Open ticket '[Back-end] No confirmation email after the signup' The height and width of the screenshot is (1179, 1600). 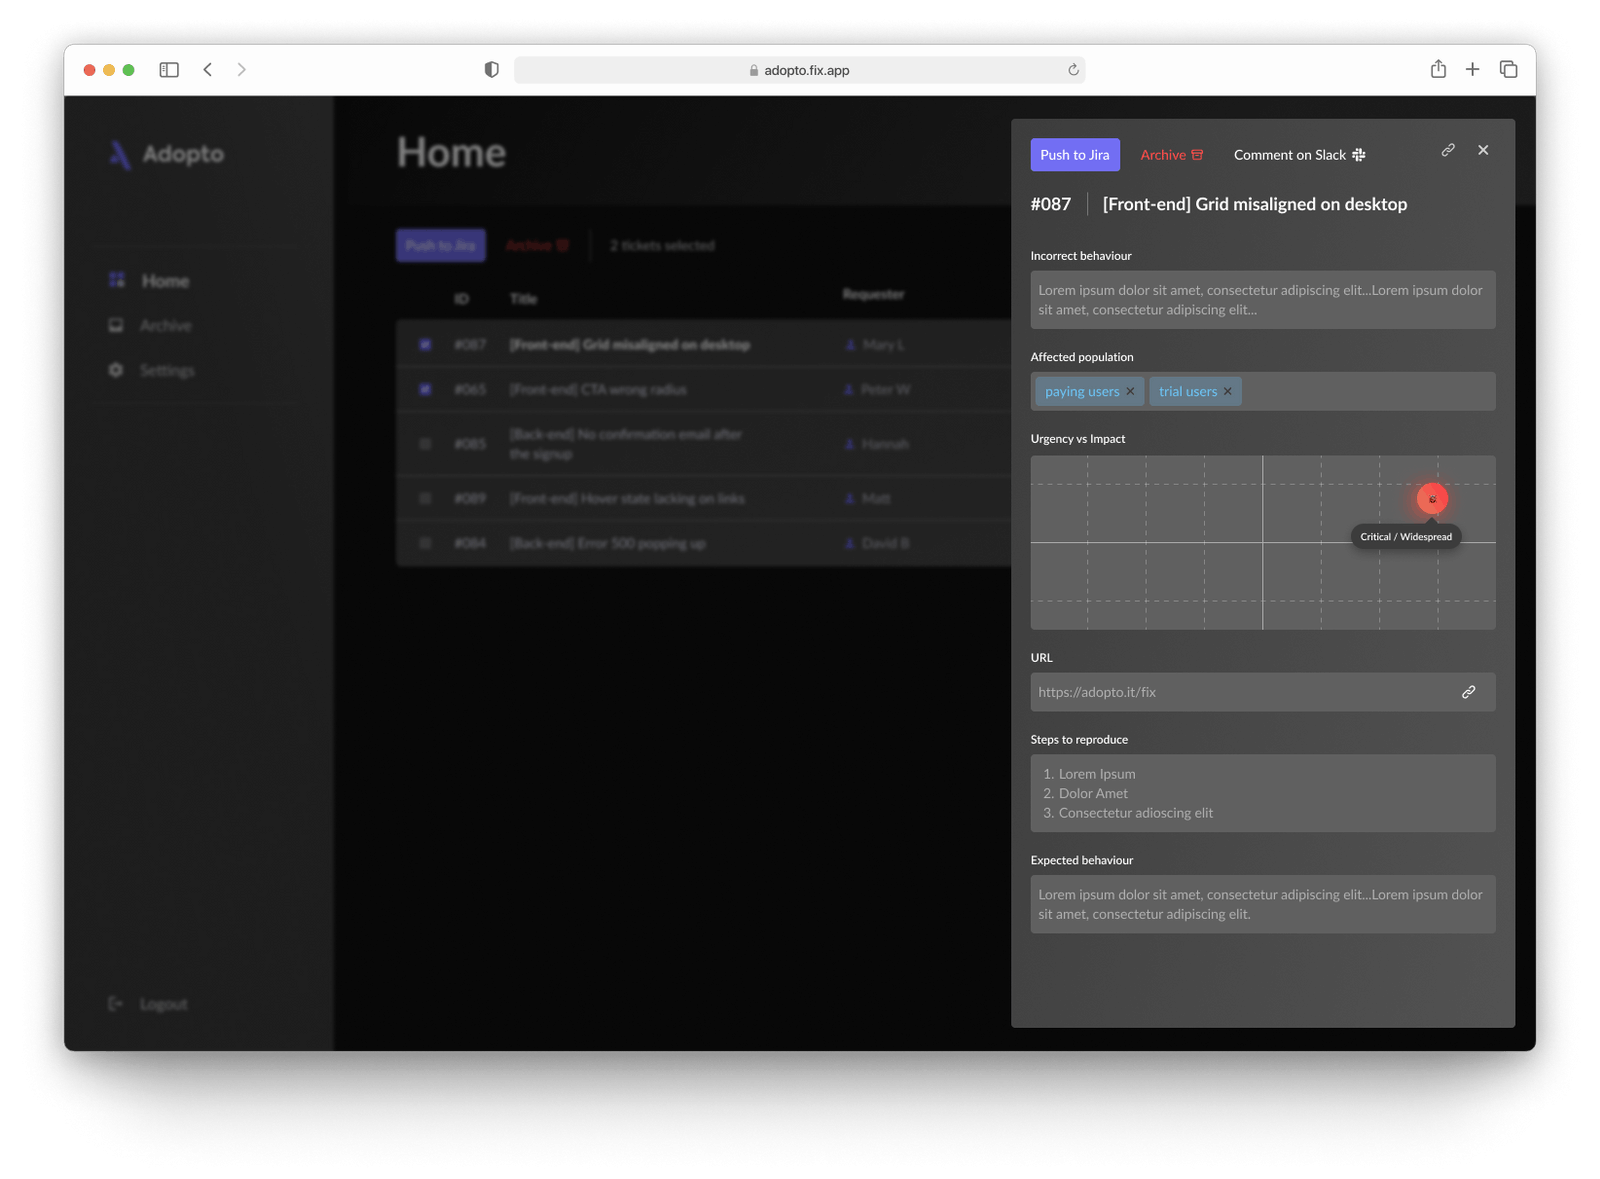click(626, 444)
